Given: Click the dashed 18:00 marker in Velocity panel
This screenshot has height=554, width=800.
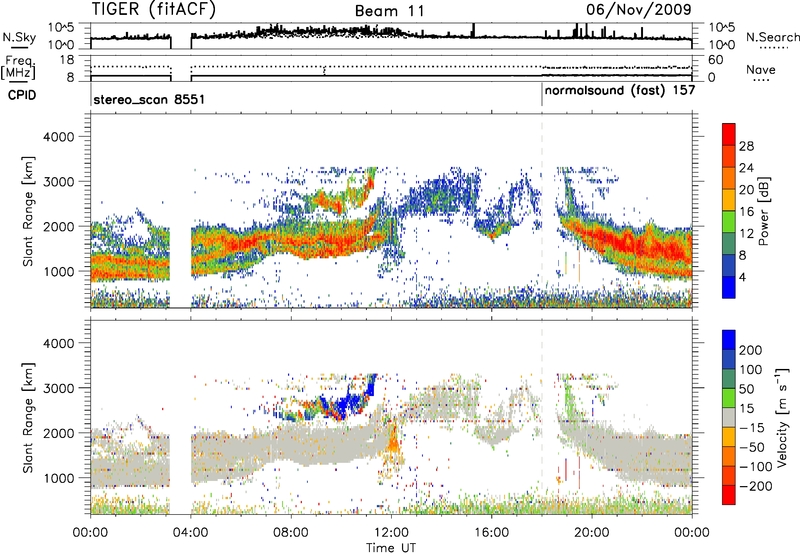Looking at the screenshot, I should [542, 417].
